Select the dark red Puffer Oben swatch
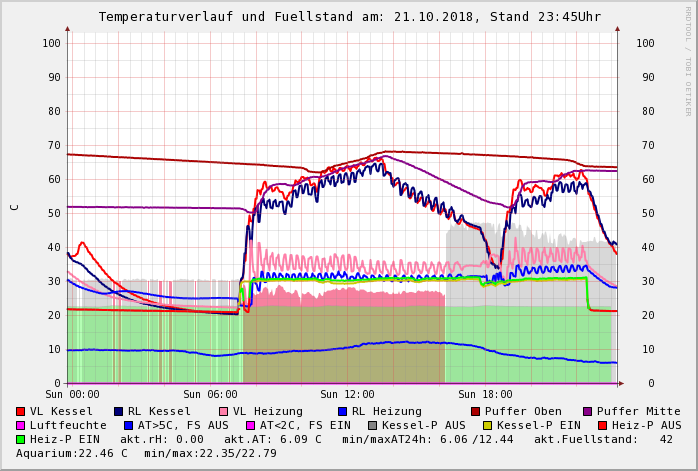This screenshot has height=471, width=698. tap(476, 411)
